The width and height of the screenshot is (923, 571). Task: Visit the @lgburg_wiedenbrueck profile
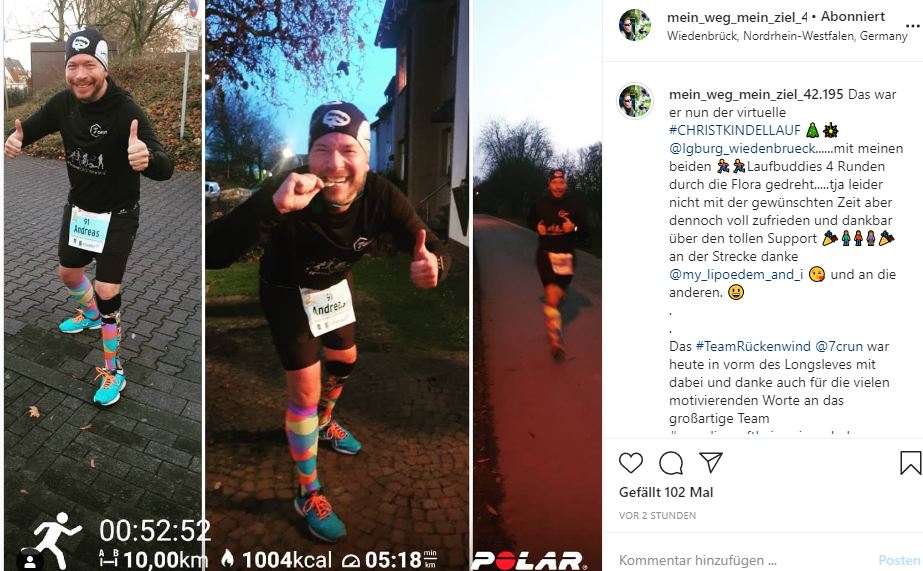pyautogui.click(x=742, y=148)
